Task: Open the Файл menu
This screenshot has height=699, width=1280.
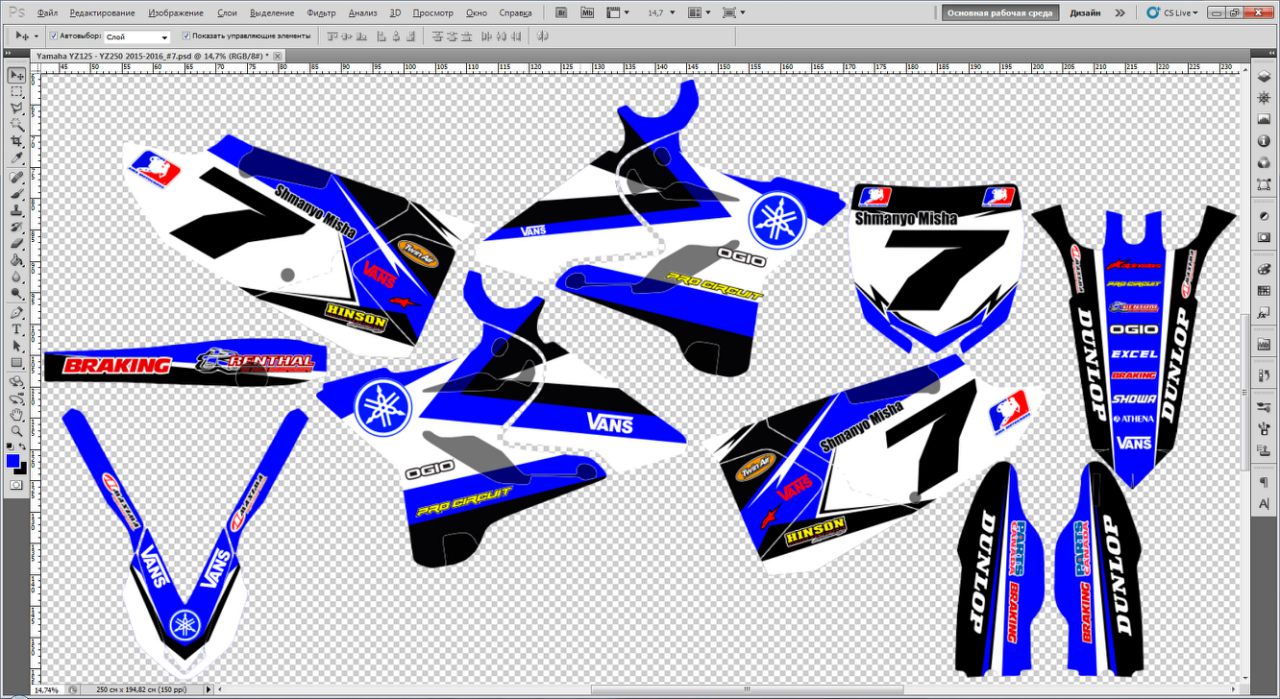Action: tap(46, 13)
